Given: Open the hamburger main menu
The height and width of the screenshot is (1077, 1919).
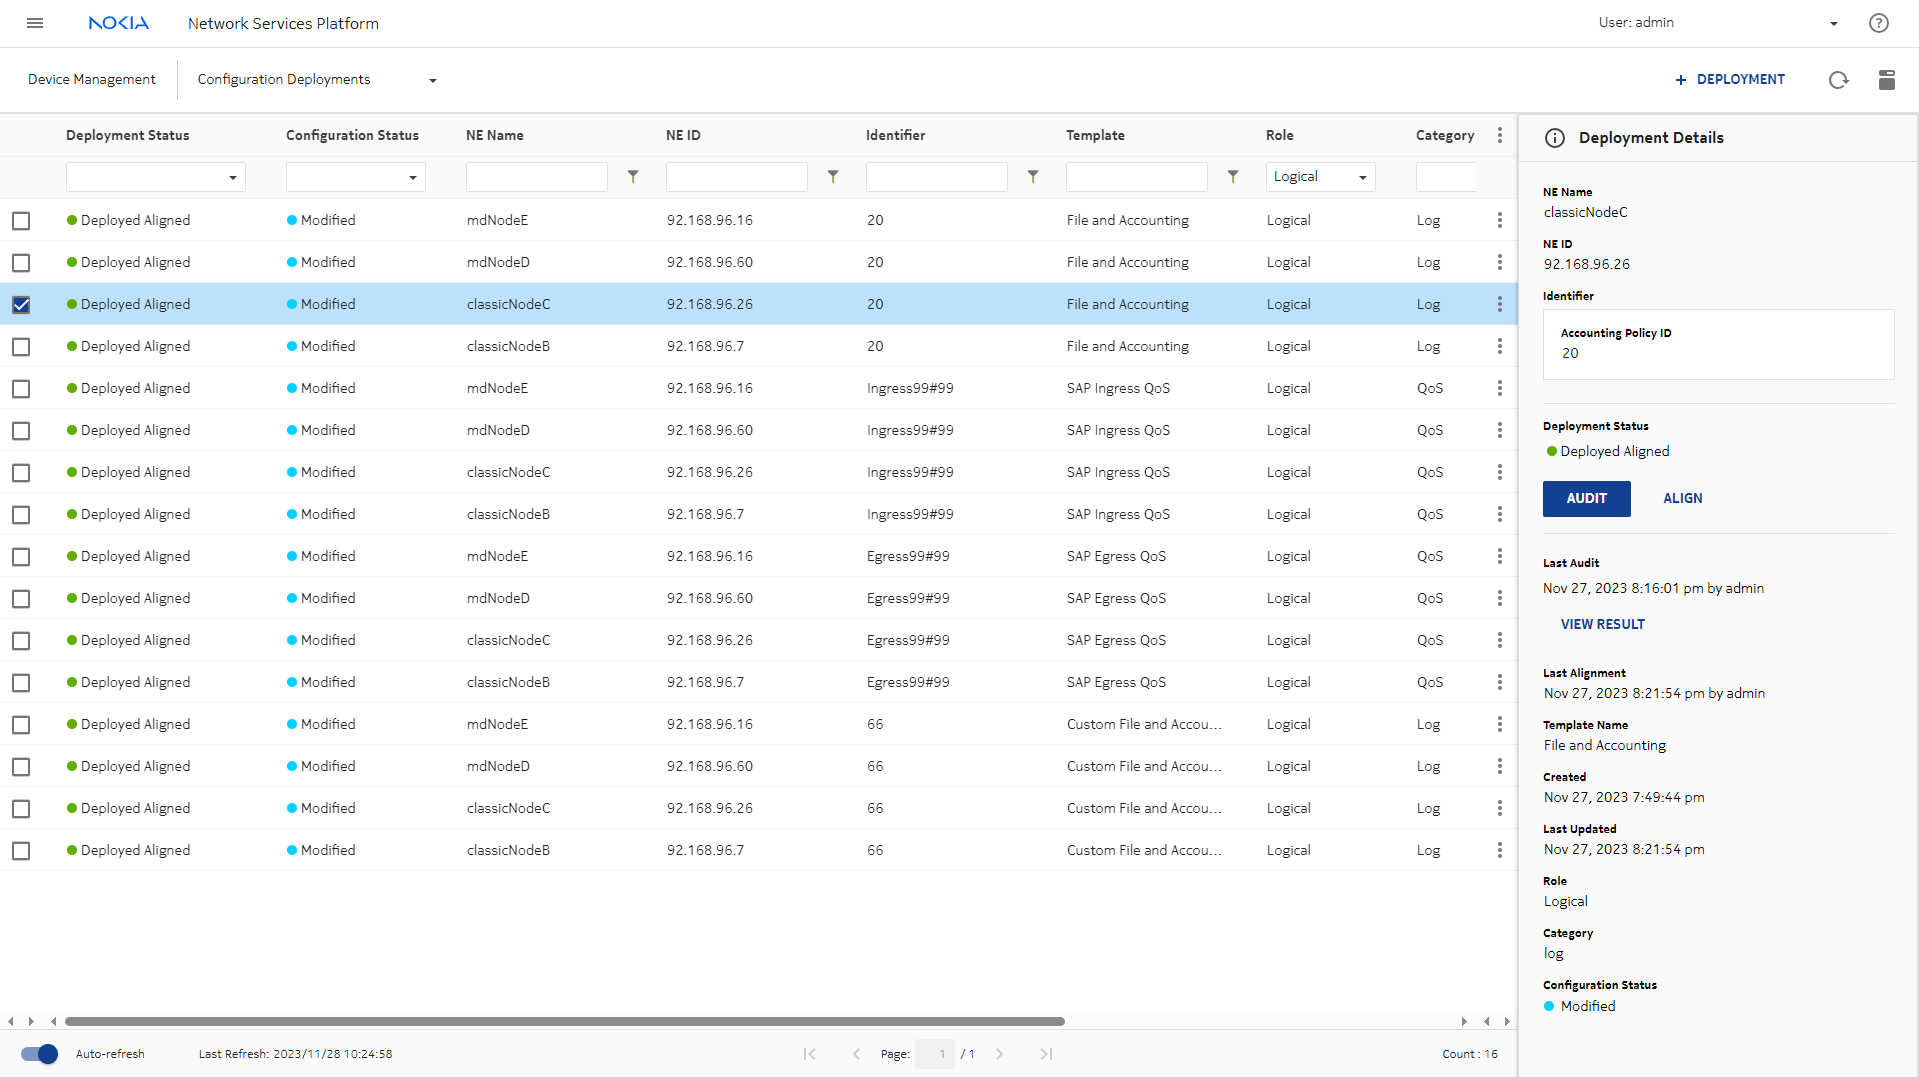Looking at the screenshot, I should (x=35, y=23).
